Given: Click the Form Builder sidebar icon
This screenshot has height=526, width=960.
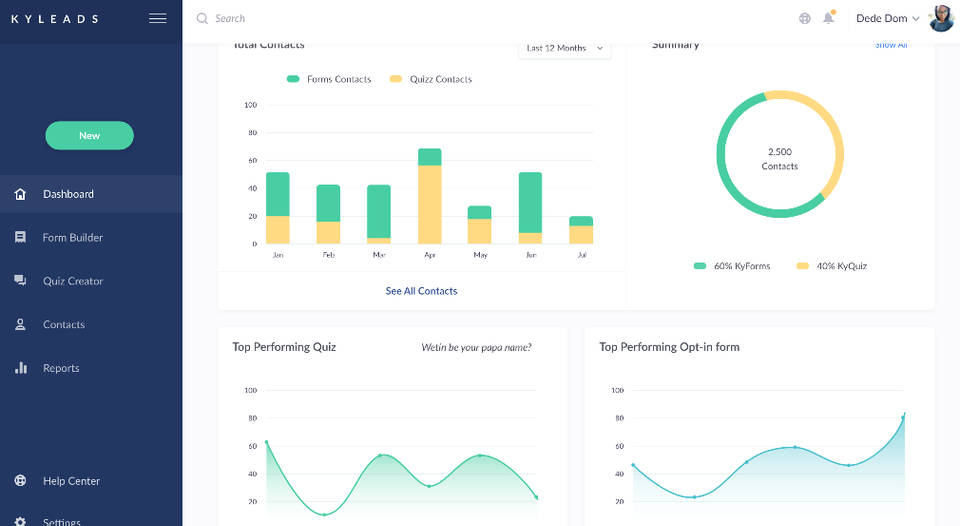Looking at the screenshot, I should (20, 238).
